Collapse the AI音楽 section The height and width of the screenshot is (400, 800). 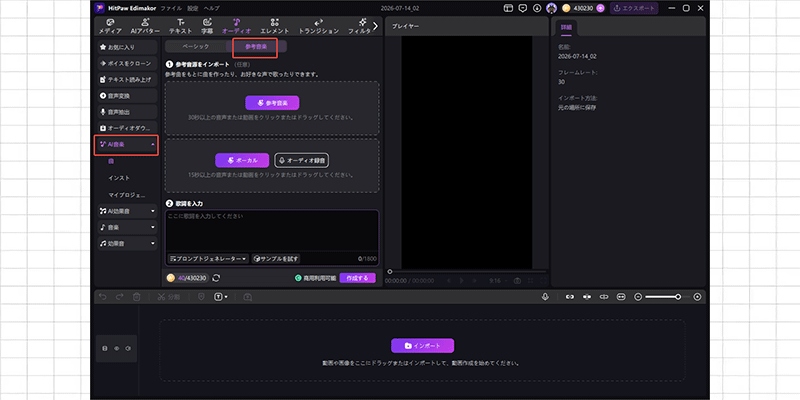(127, 145)
